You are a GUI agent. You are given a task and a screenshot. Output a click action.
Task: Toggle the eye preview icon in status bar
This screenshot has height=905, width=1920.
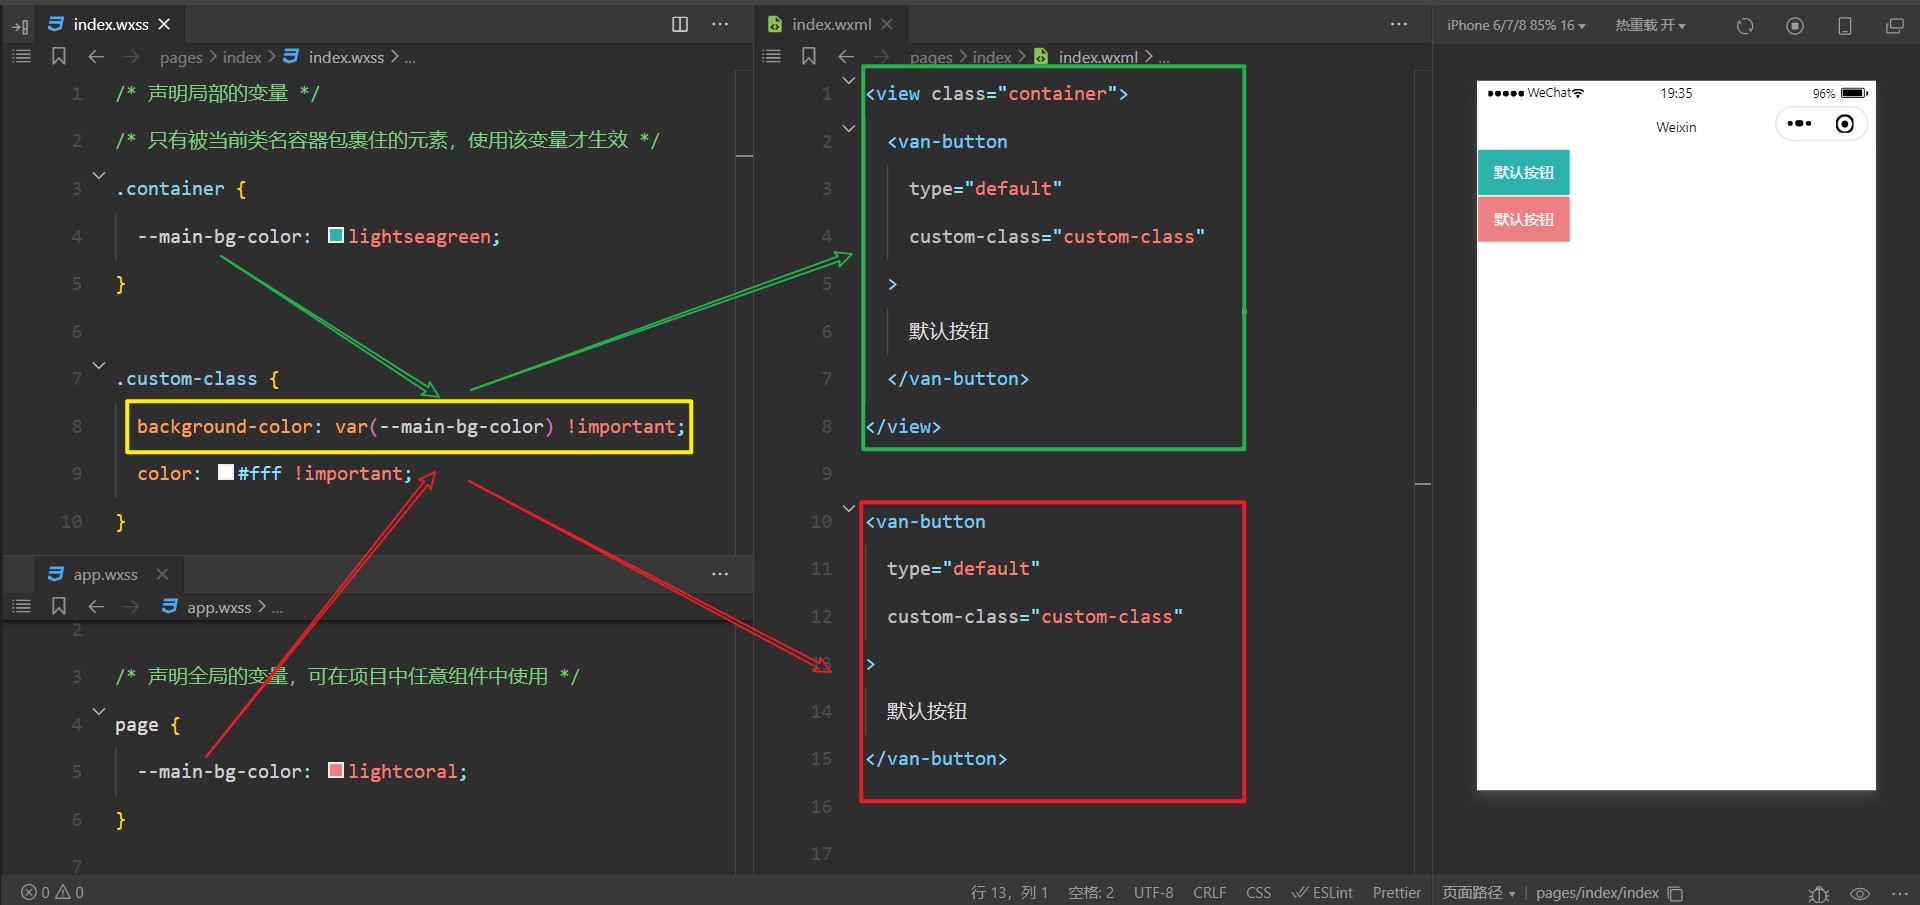(1860, 893)
